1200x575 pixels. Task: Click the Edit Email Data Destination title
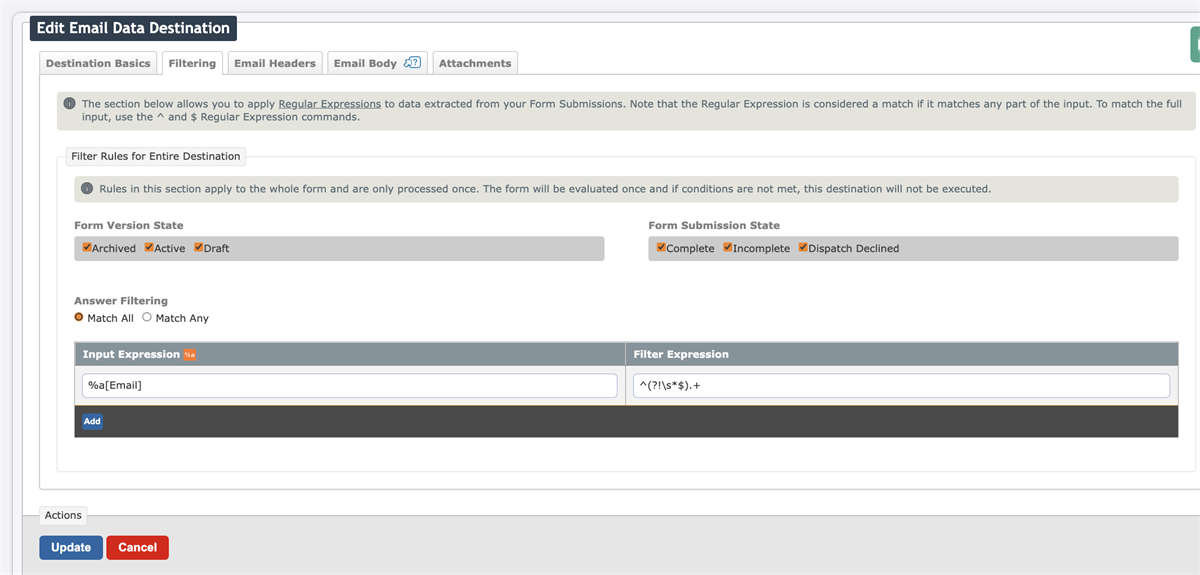pos(133,28)
